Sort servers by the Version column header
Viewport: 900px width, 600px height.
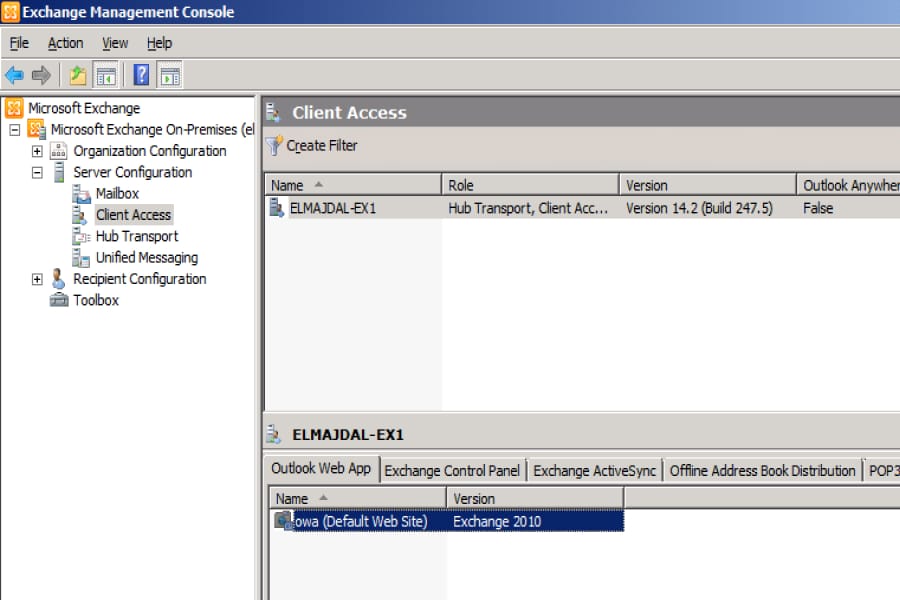tap(708, 185)
